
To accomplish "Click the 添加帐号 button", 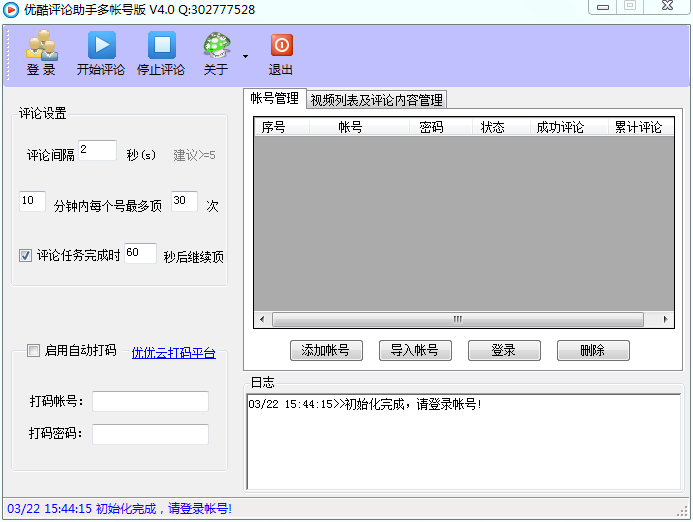I will (x=326, y=351).
